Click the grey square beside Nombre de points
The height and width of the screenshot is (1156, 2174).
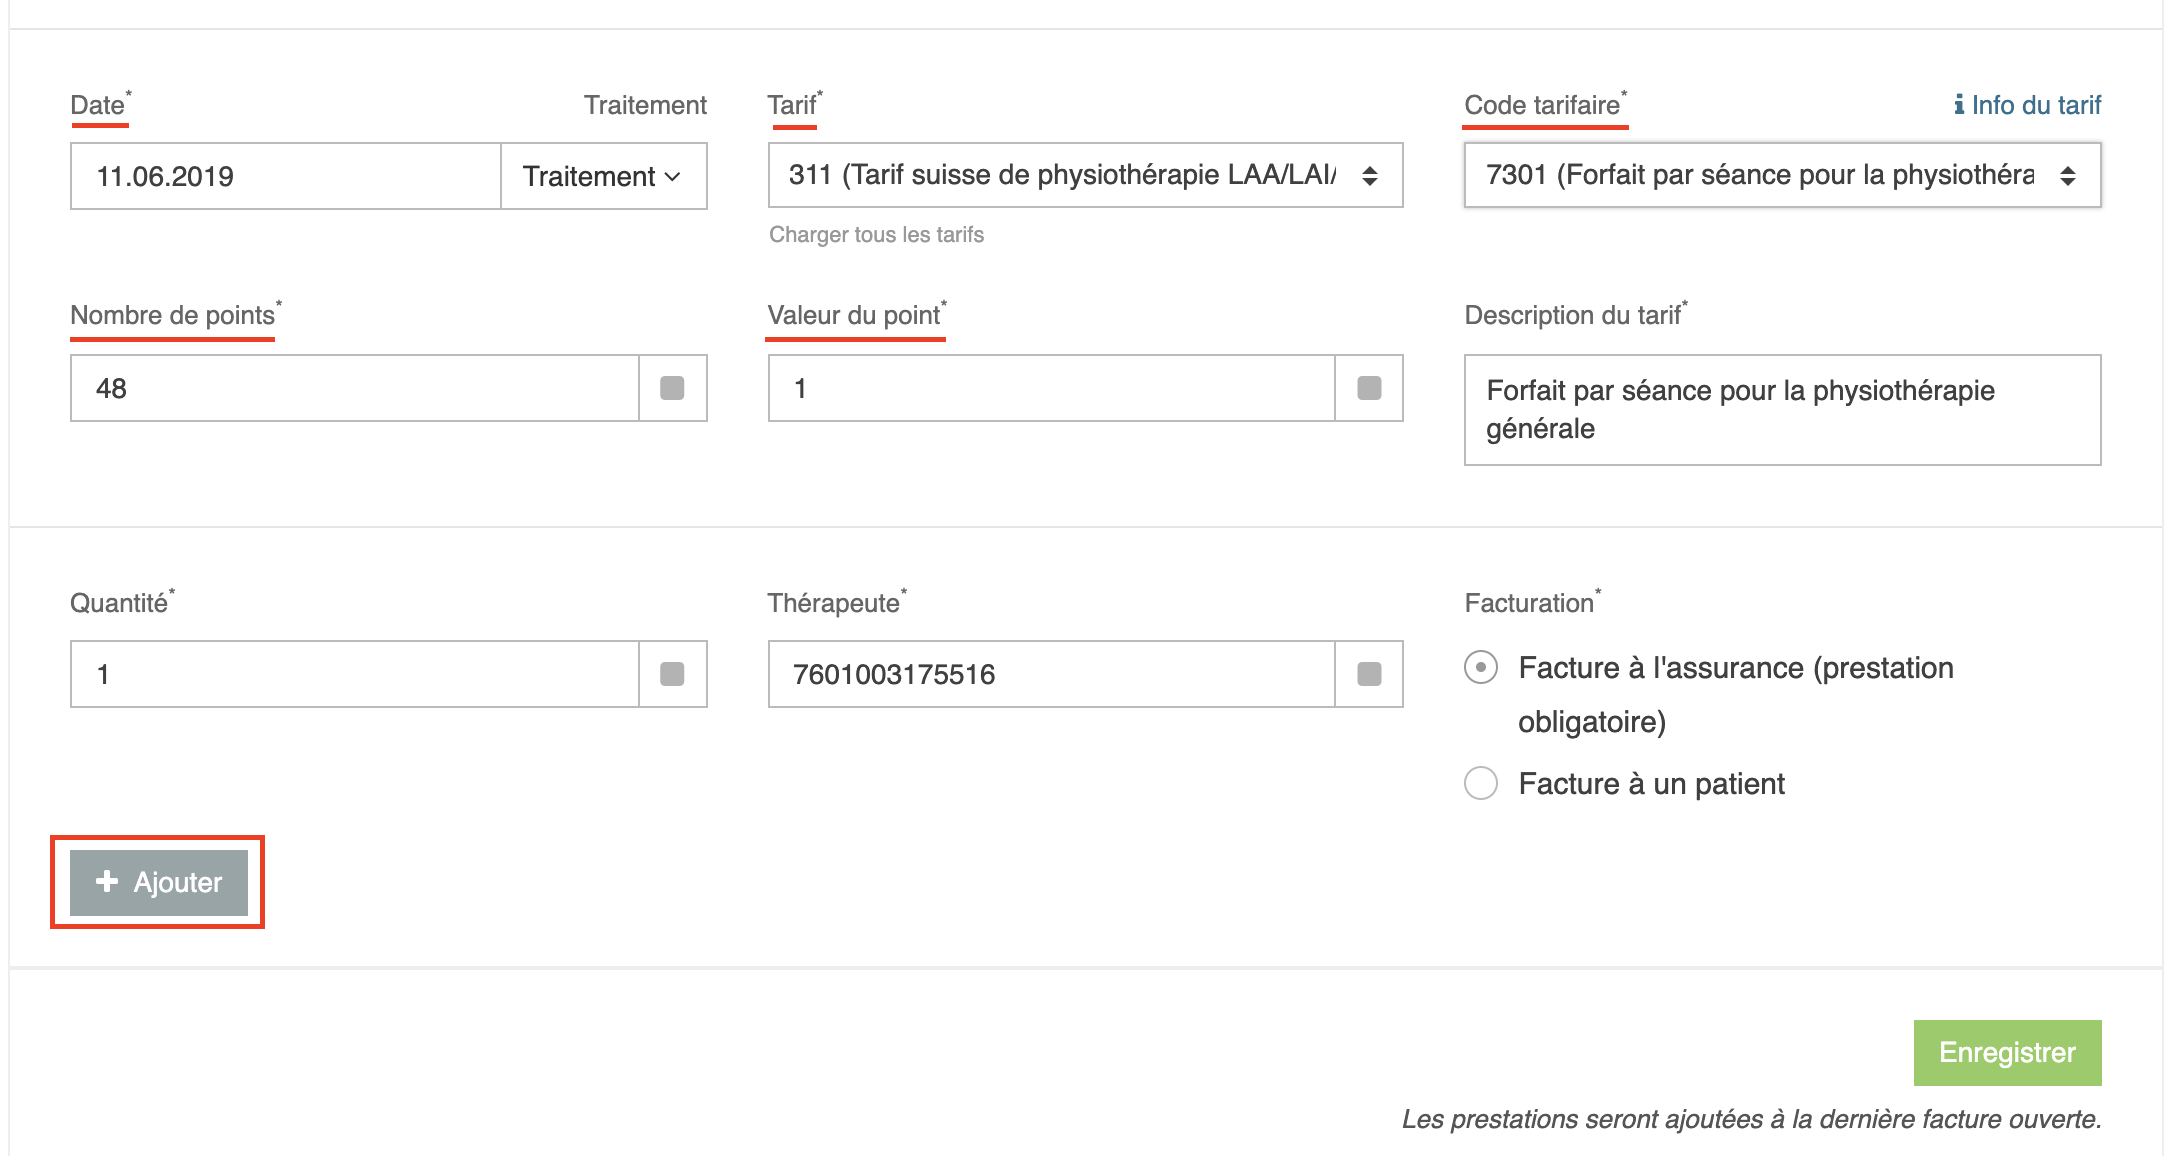tap(672, 388)
